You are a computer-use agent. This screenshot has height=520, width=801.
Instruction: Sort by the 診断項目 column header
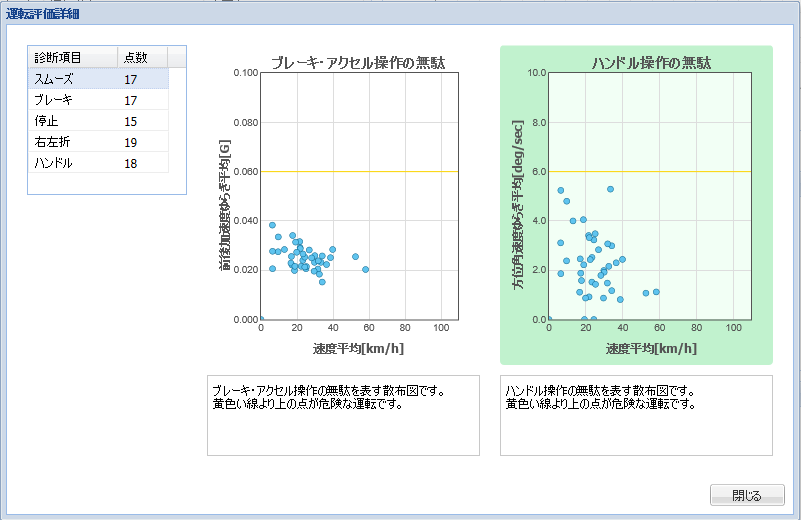click(x=73, y=57)
